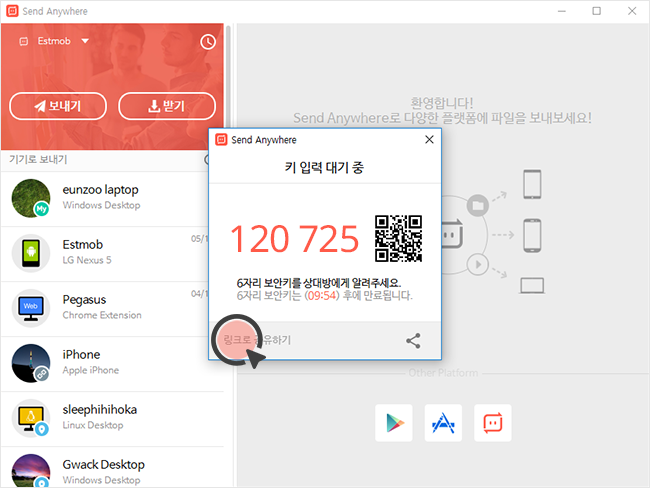This screenshot has height=488, width=650.
Task: Close the key waiting dialog
Action: pos(429,140)
